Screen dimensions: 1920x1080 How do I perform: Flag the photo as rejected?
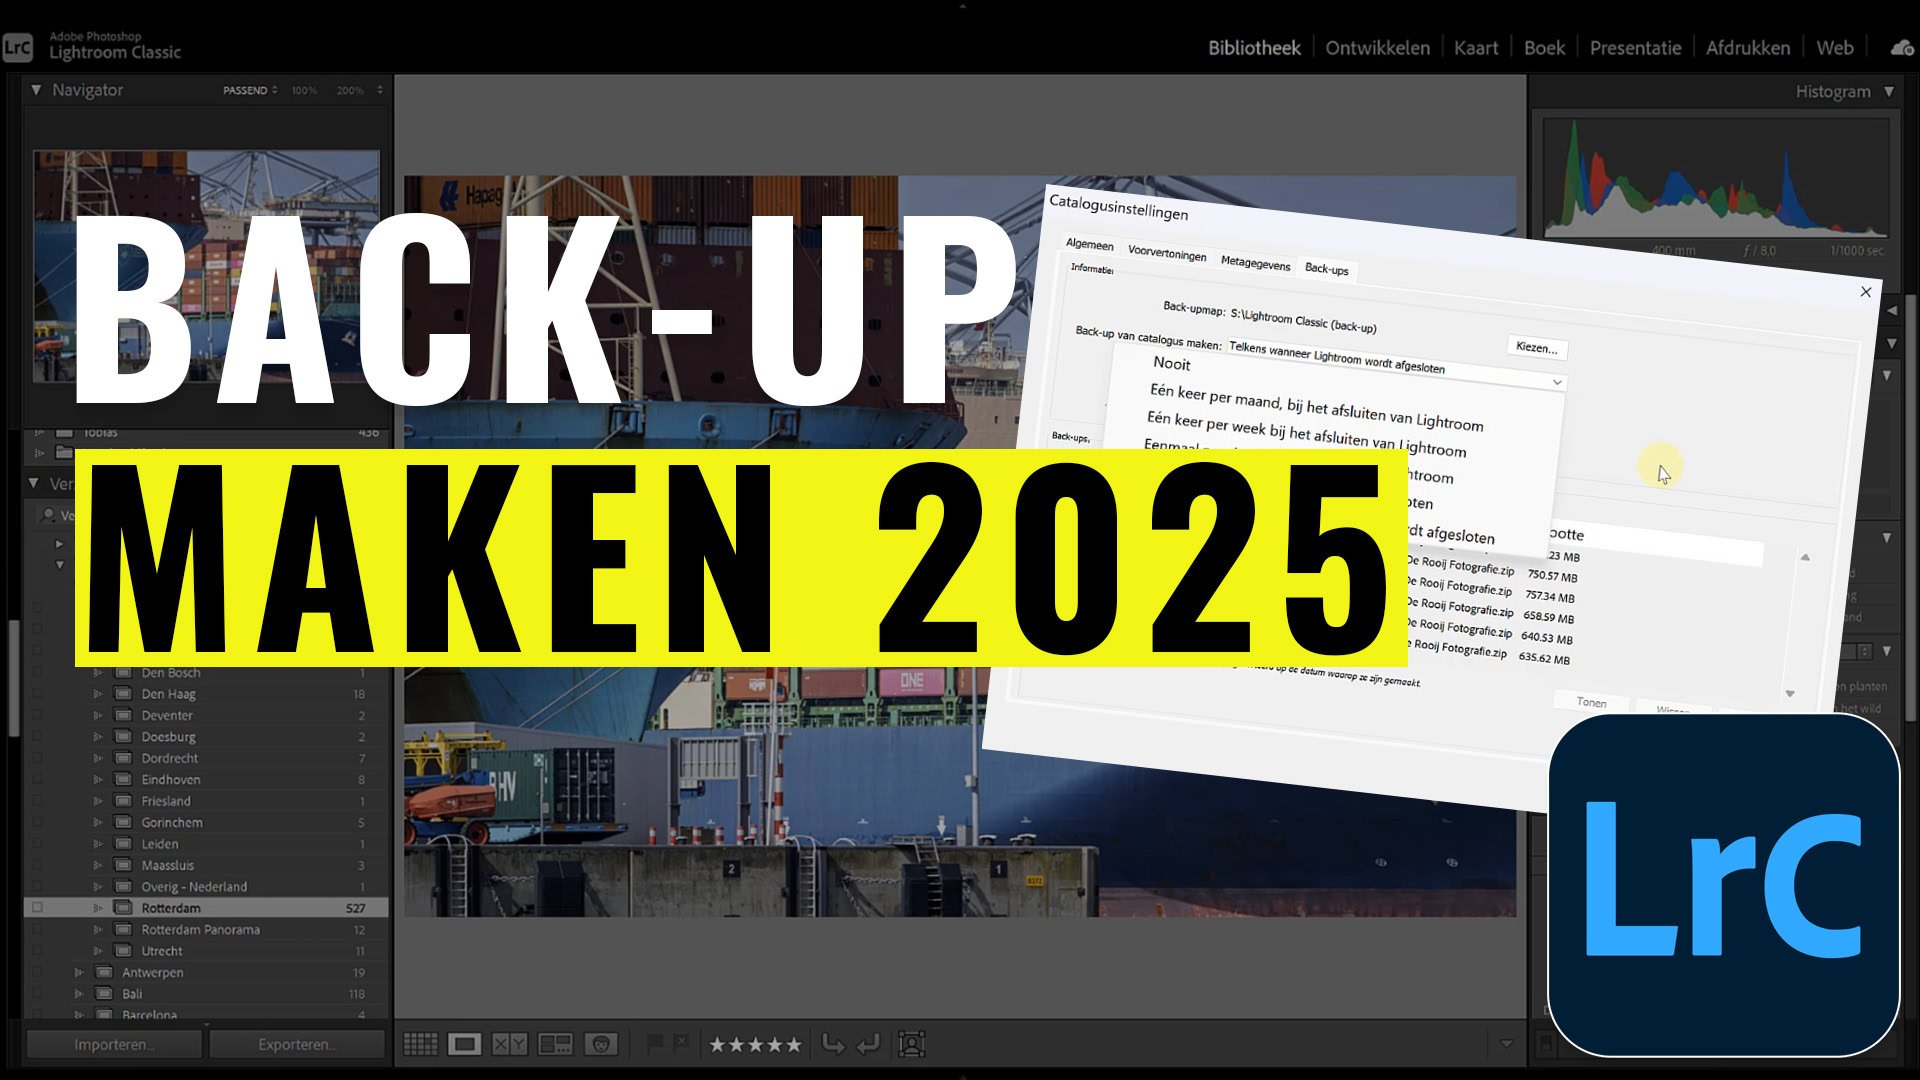(681, 1044)
